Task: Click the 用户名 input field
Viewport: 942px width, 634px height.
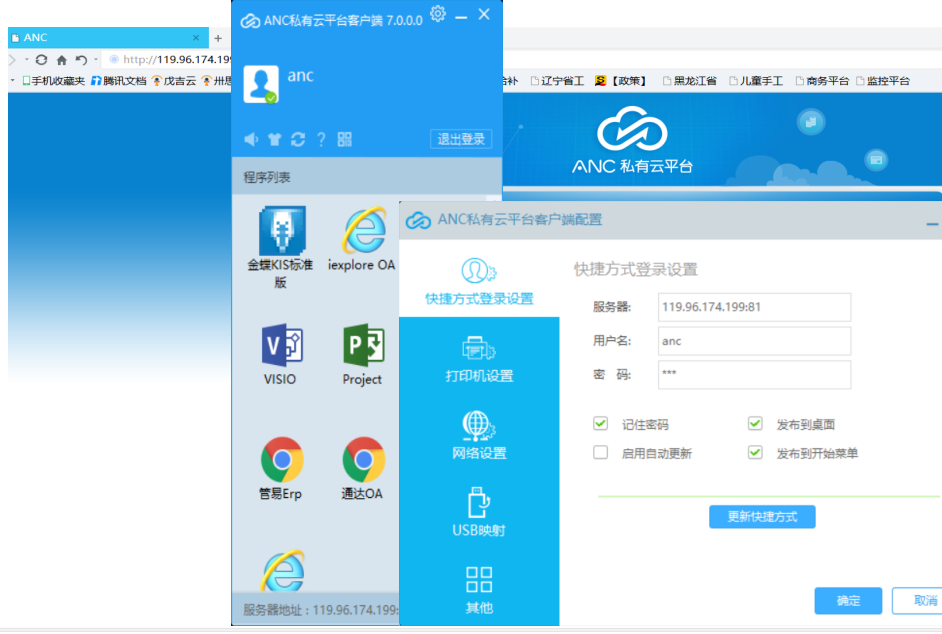Action: (754, 341)
